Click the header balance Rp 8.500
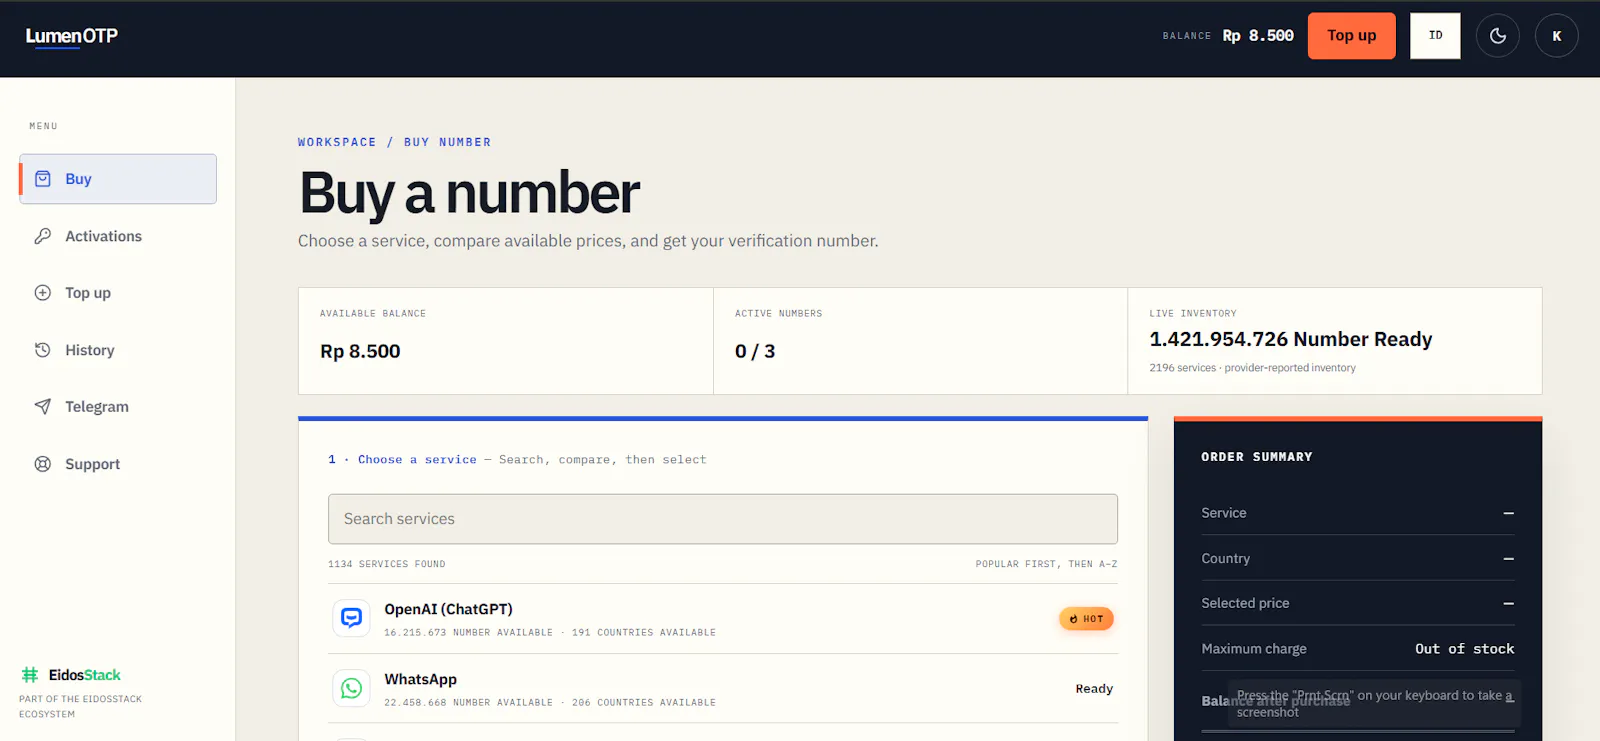This screenshot has width=1600, height=741. click(x=1258, y=36)
